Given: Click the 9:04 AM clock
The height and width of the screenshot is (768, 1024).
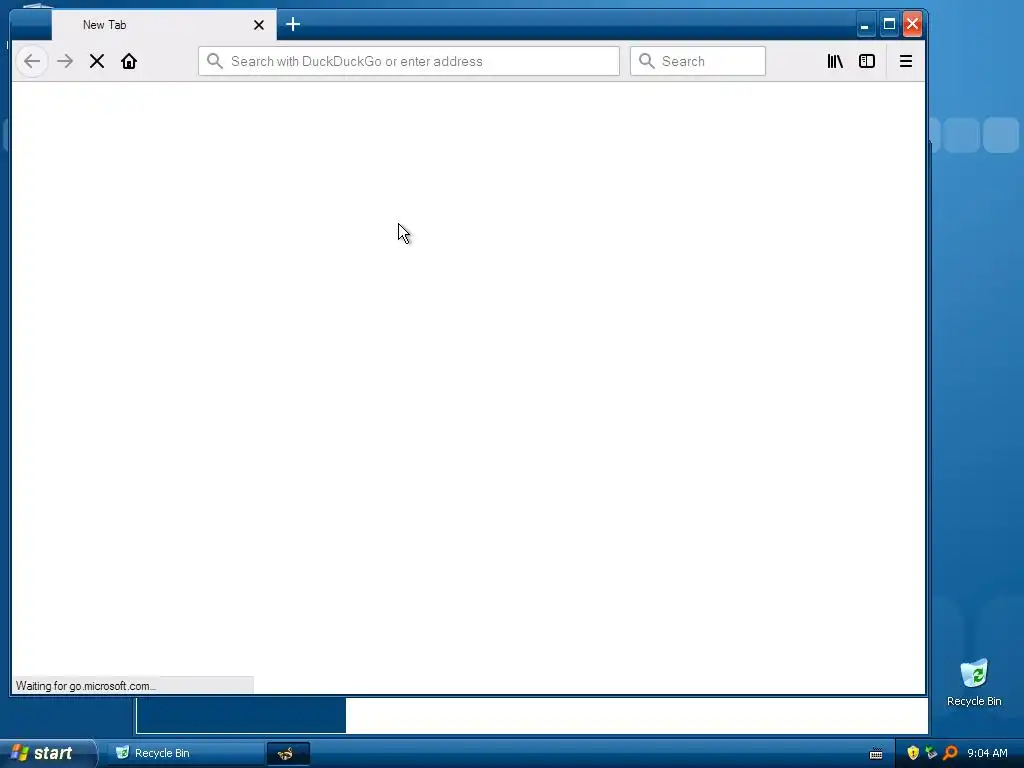Looking at the screenshot, I should coord(987,753).
